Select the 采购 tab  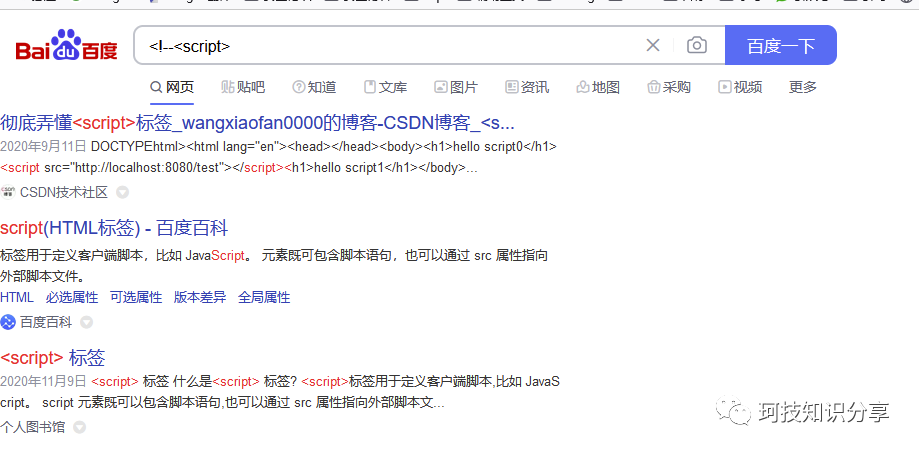click(669, 87)
